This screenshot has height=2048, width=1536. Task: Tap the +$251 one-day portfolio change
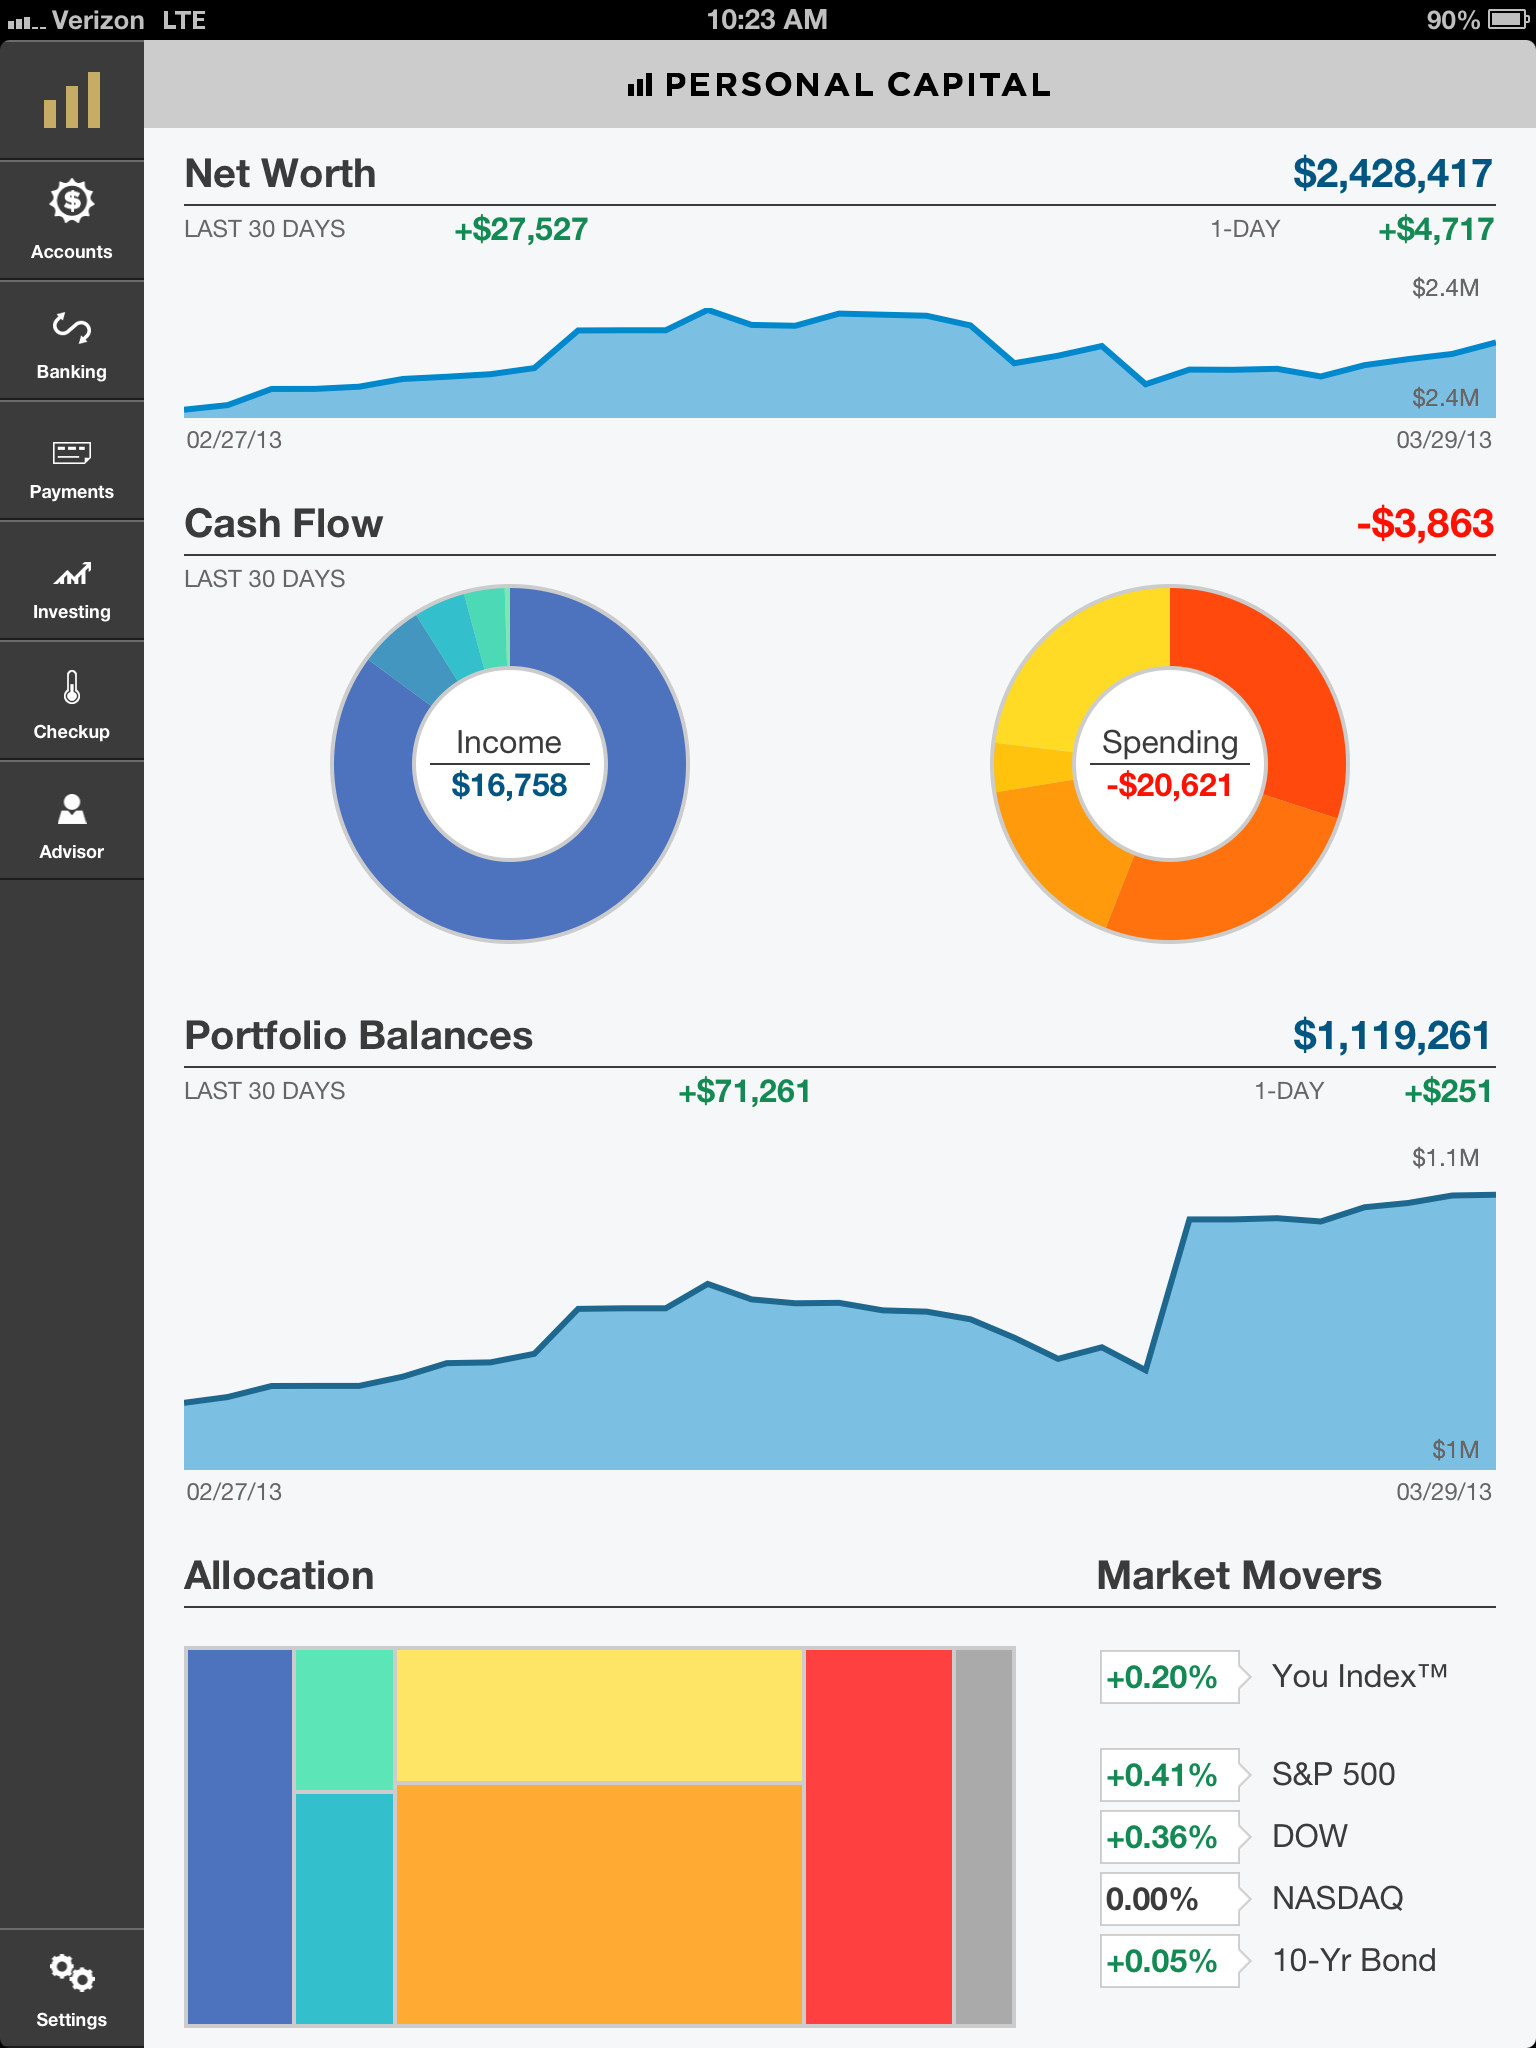click(x=1448, y=1091)
